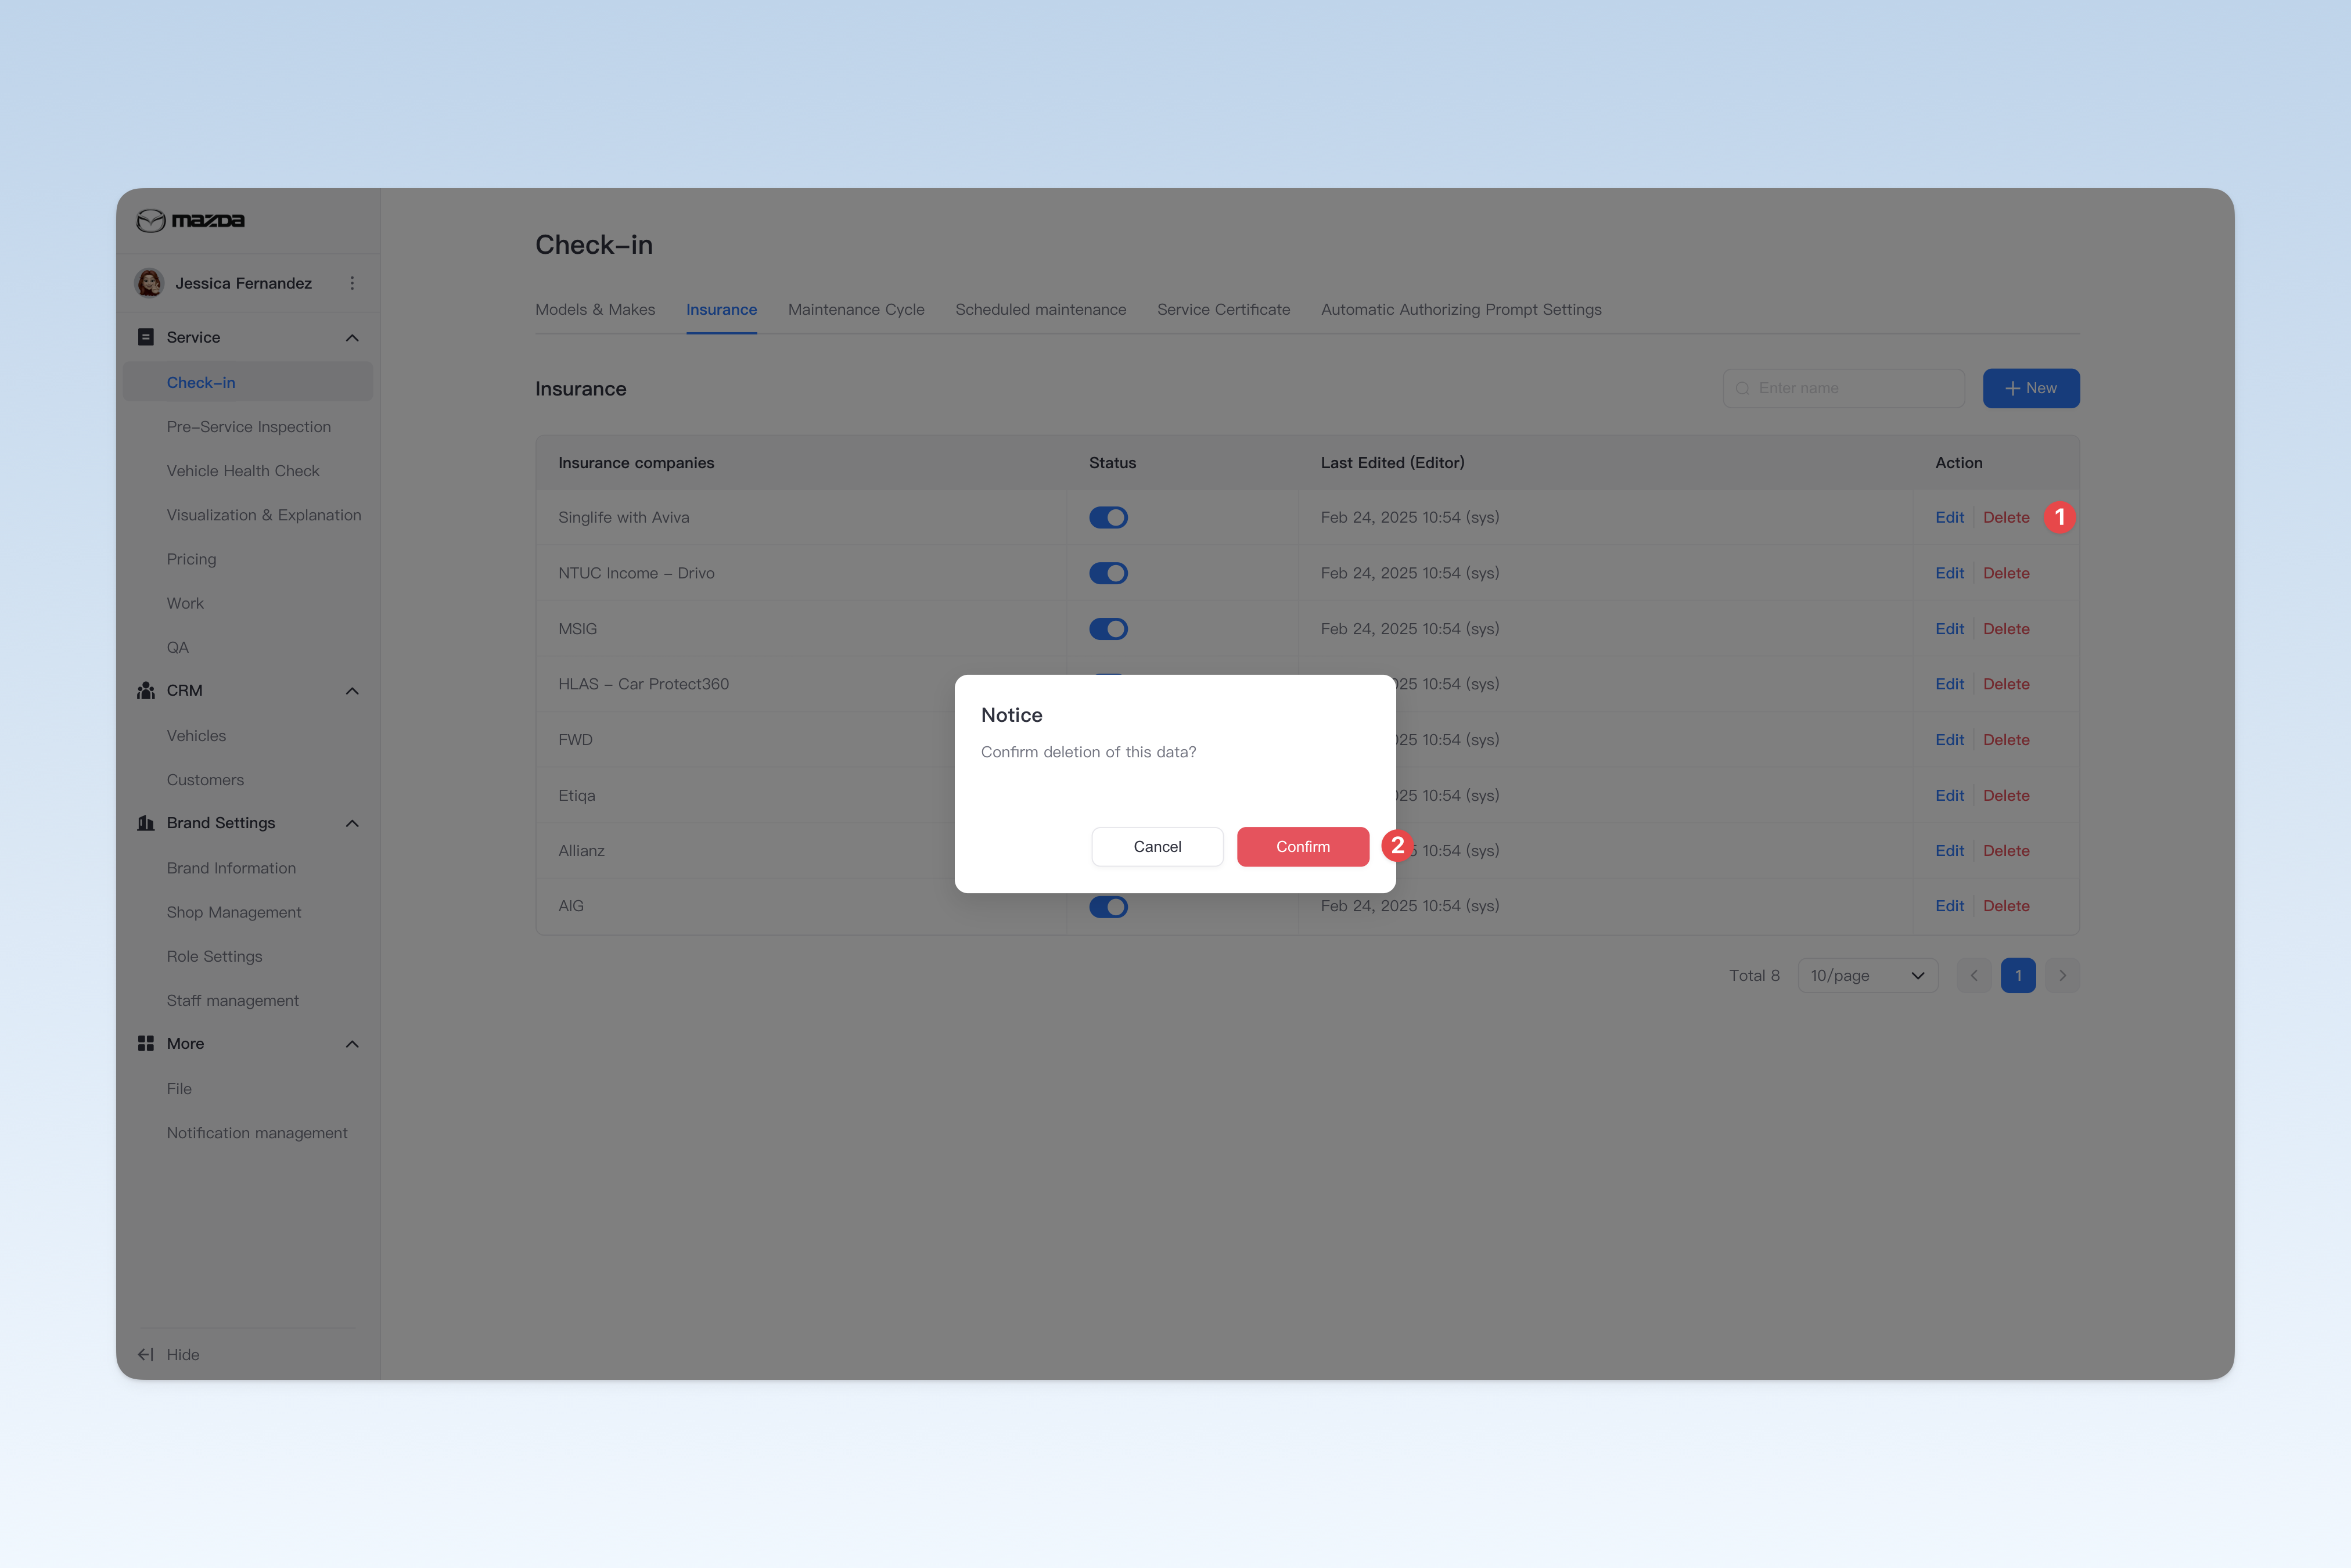Toggle status switch for MSIG
The height and width of the screenshot is (1568, 2351).
tap(1108, 629)
